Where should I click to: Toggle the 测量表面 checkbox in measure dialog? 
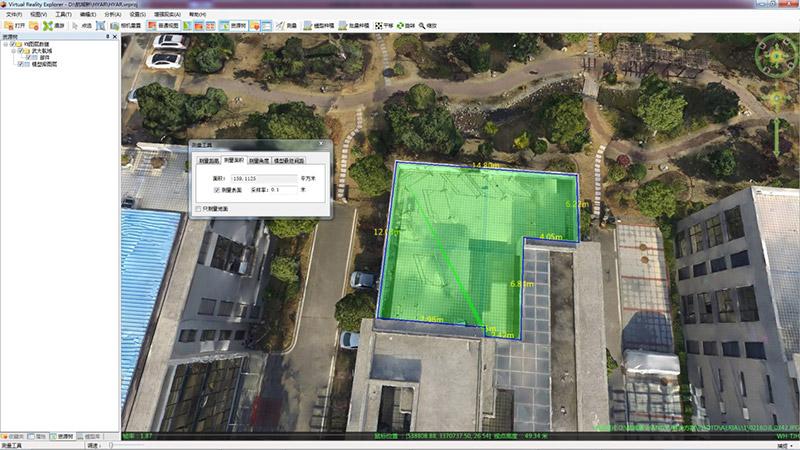217,190
